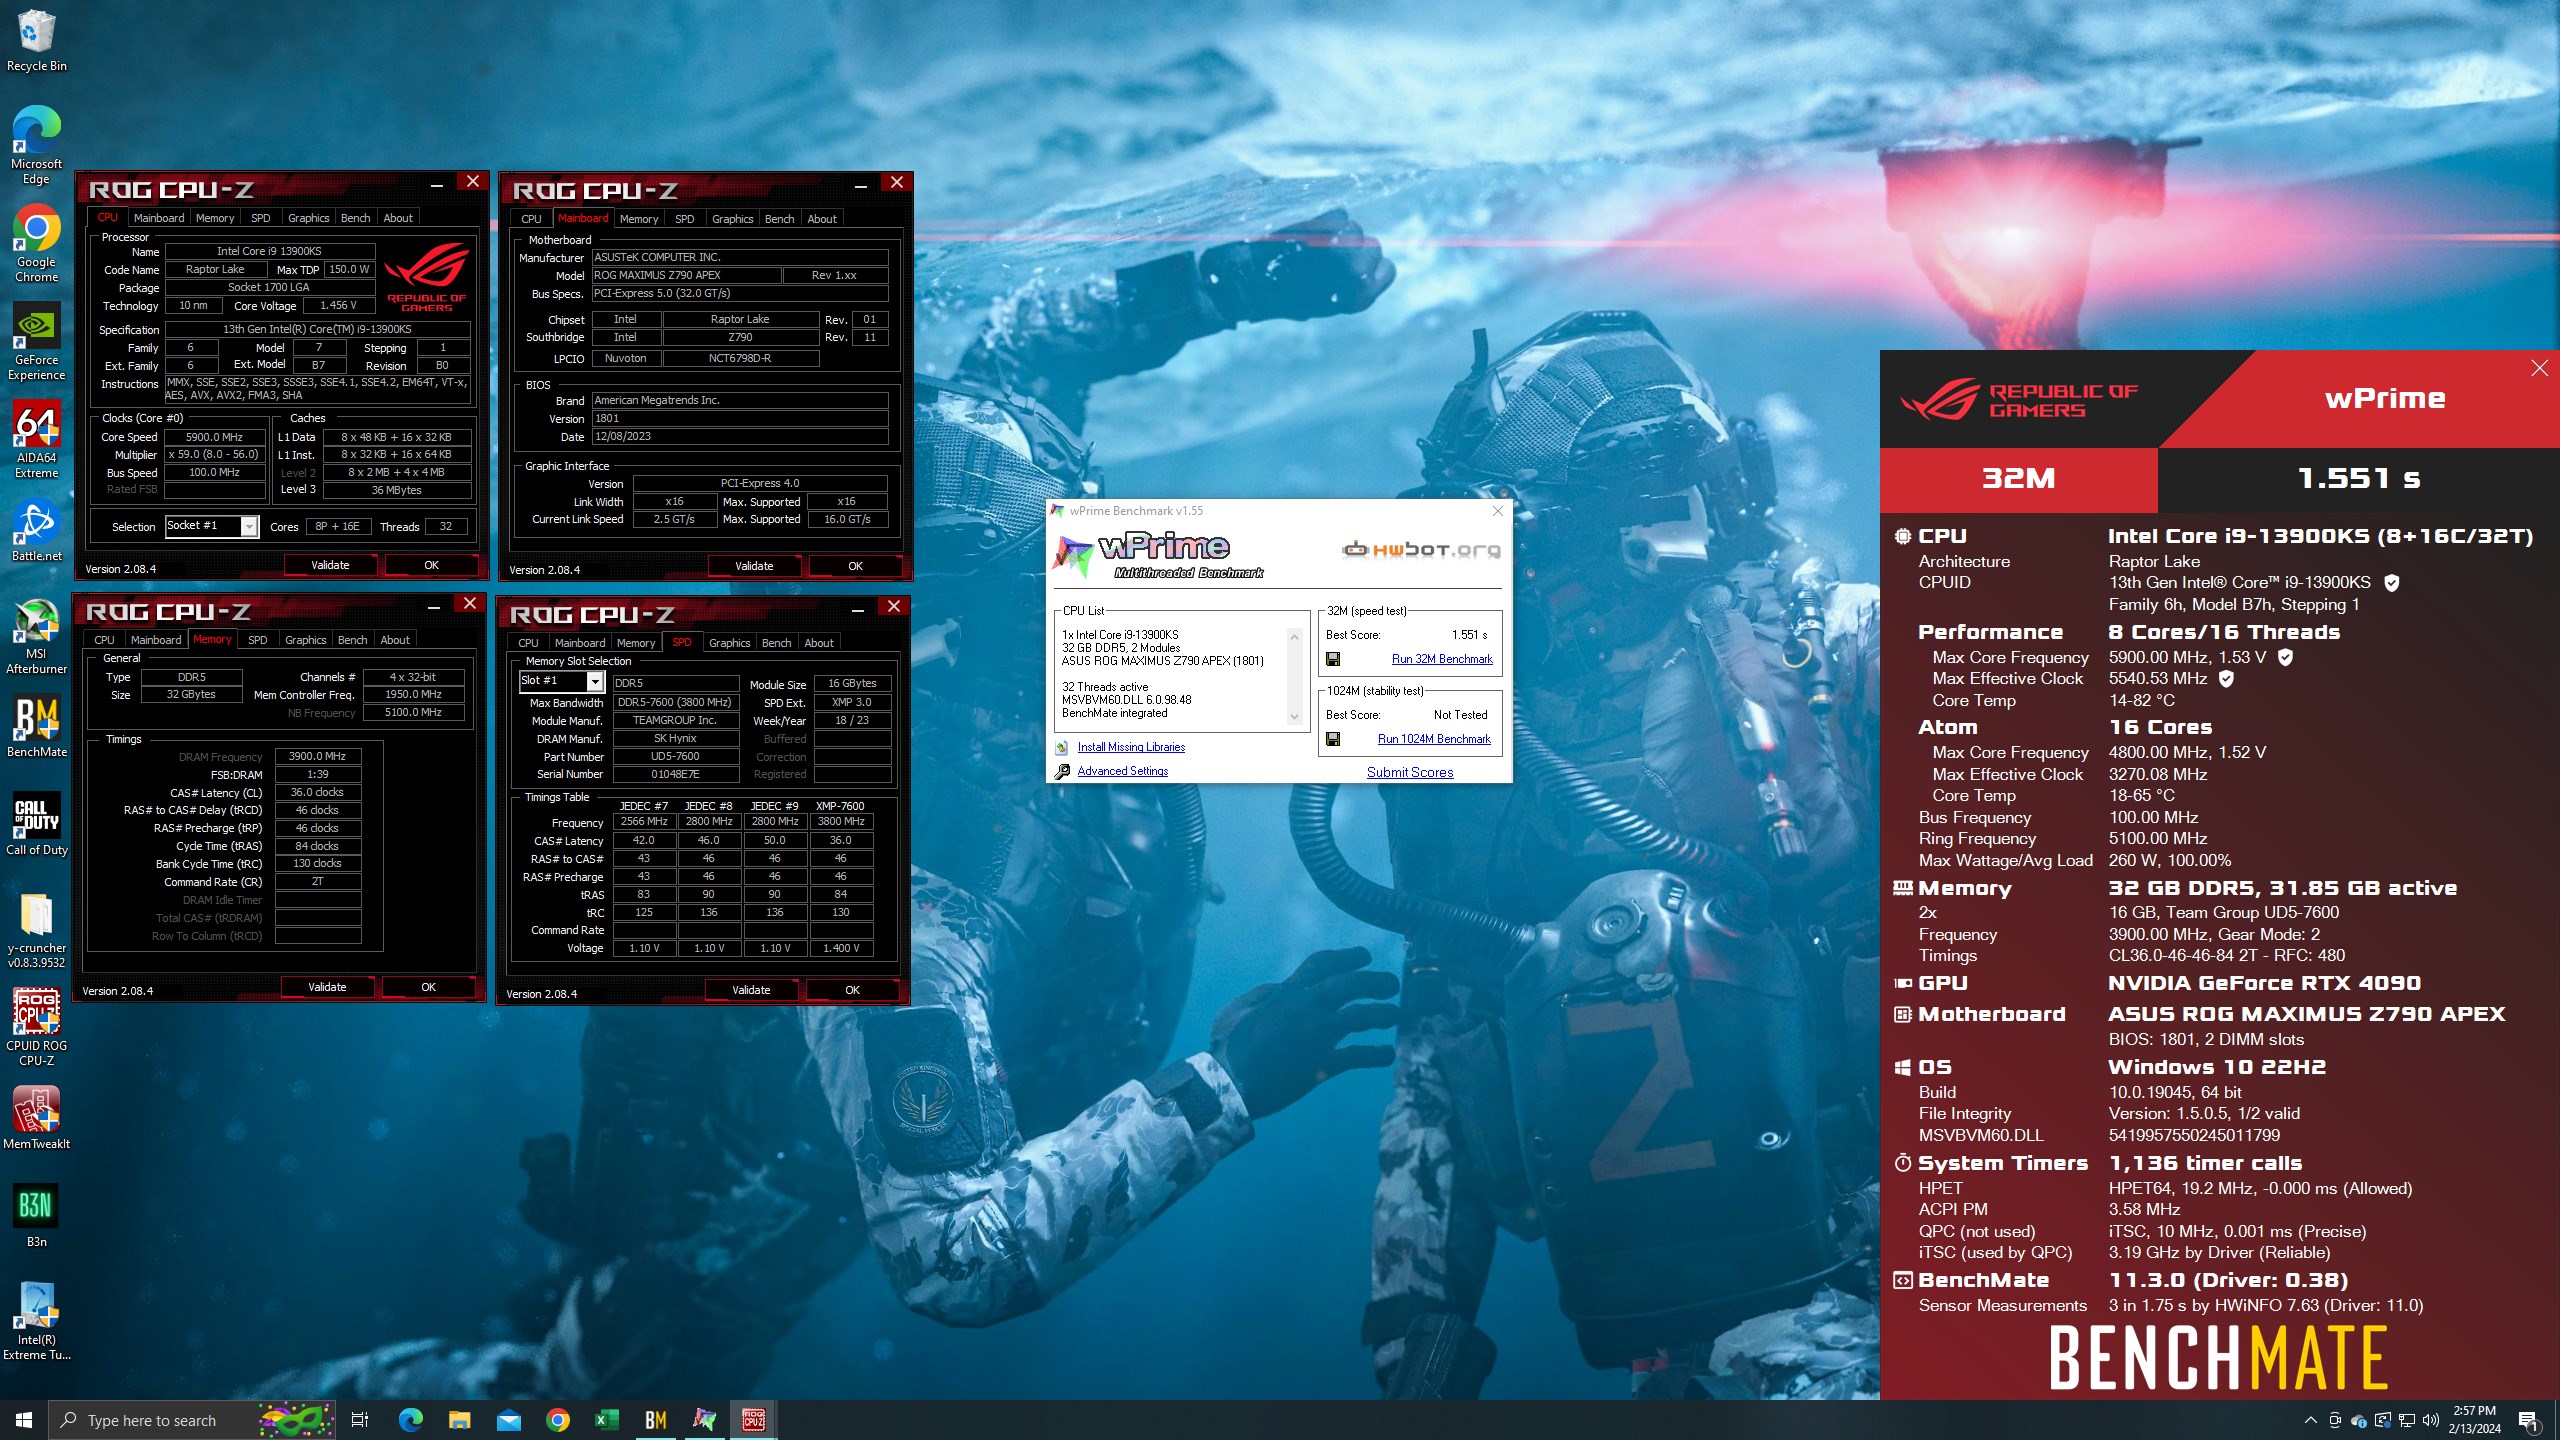Select the 32M tab in BenchMate panel

point(2018,478)
